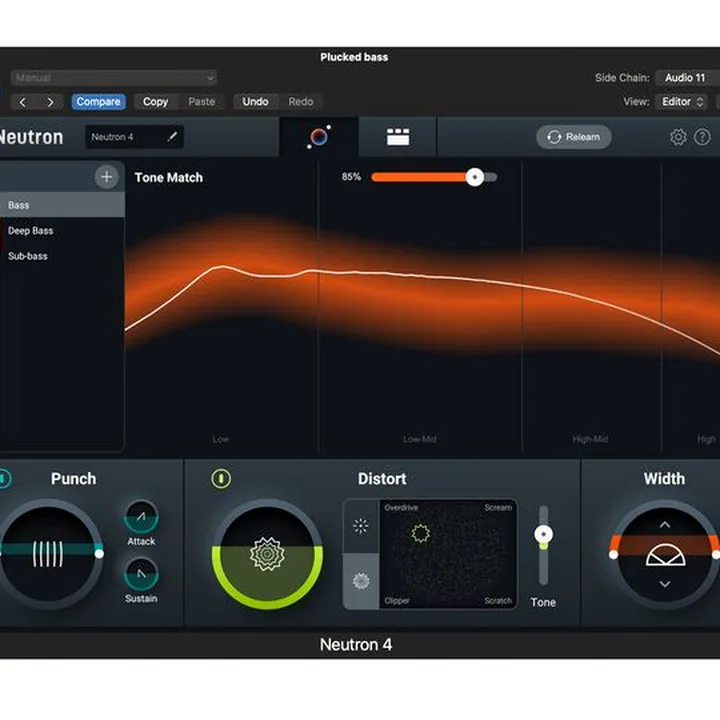This screenshot has width=720, height=720.
Task: Click the Redo button
Action: (x=301, y=101)
